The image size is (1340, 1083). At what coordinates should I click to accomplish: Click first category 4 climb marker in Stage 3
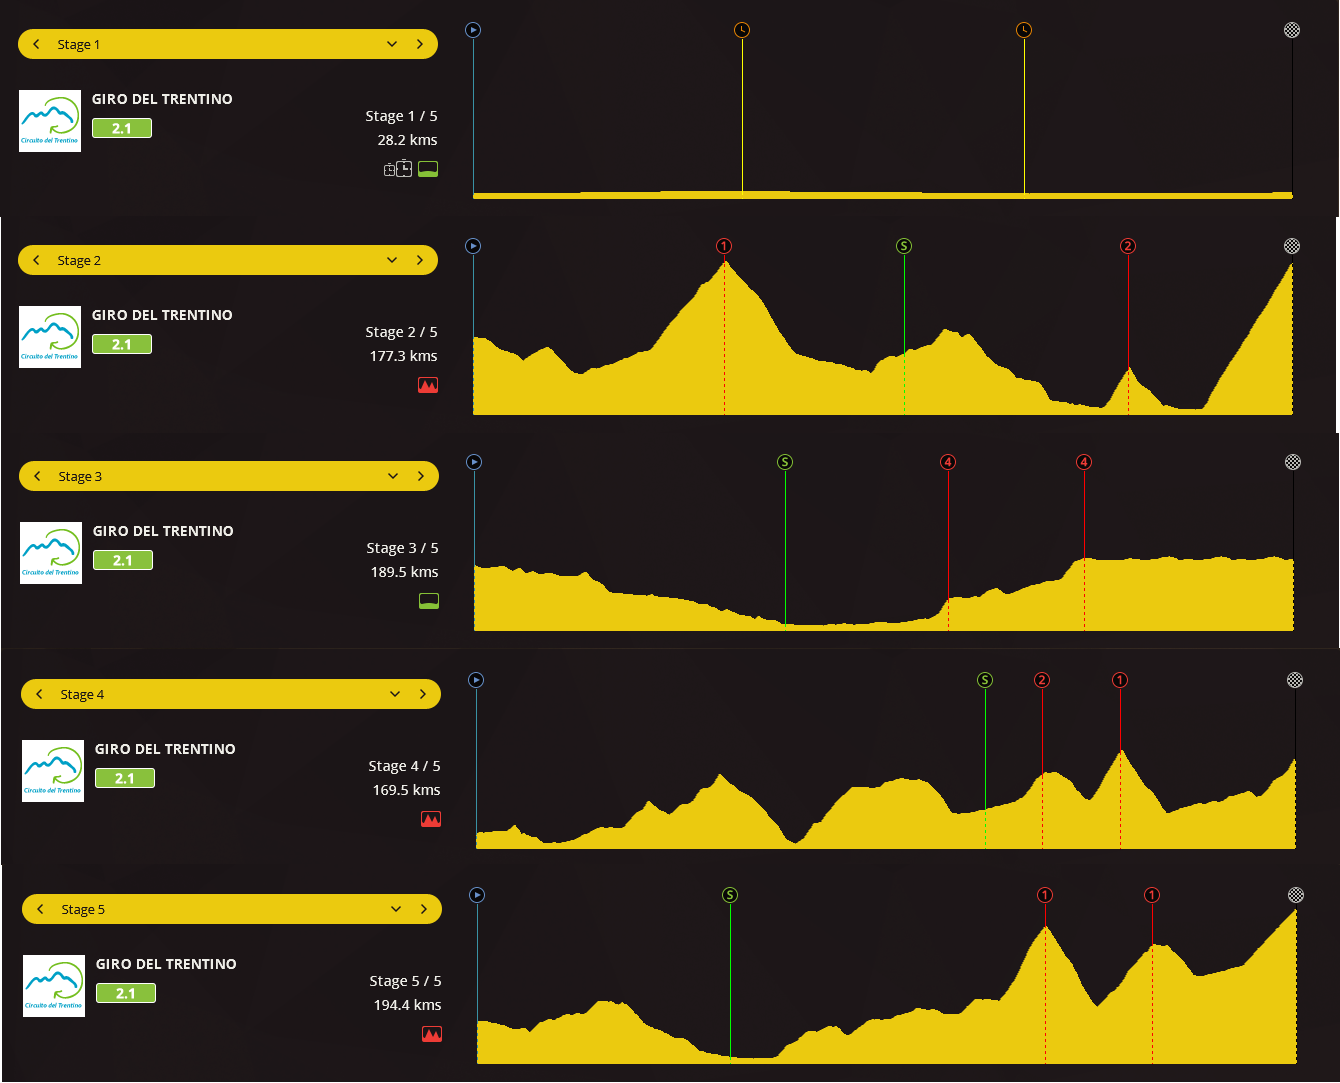948,462
